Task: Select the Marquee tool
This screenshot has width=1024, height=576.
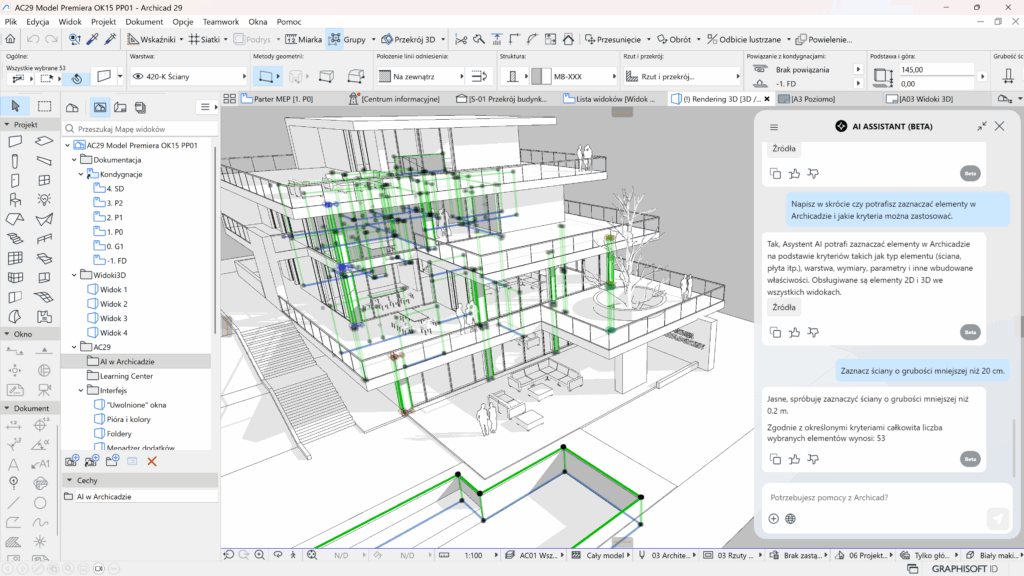Action: (45, 106)
